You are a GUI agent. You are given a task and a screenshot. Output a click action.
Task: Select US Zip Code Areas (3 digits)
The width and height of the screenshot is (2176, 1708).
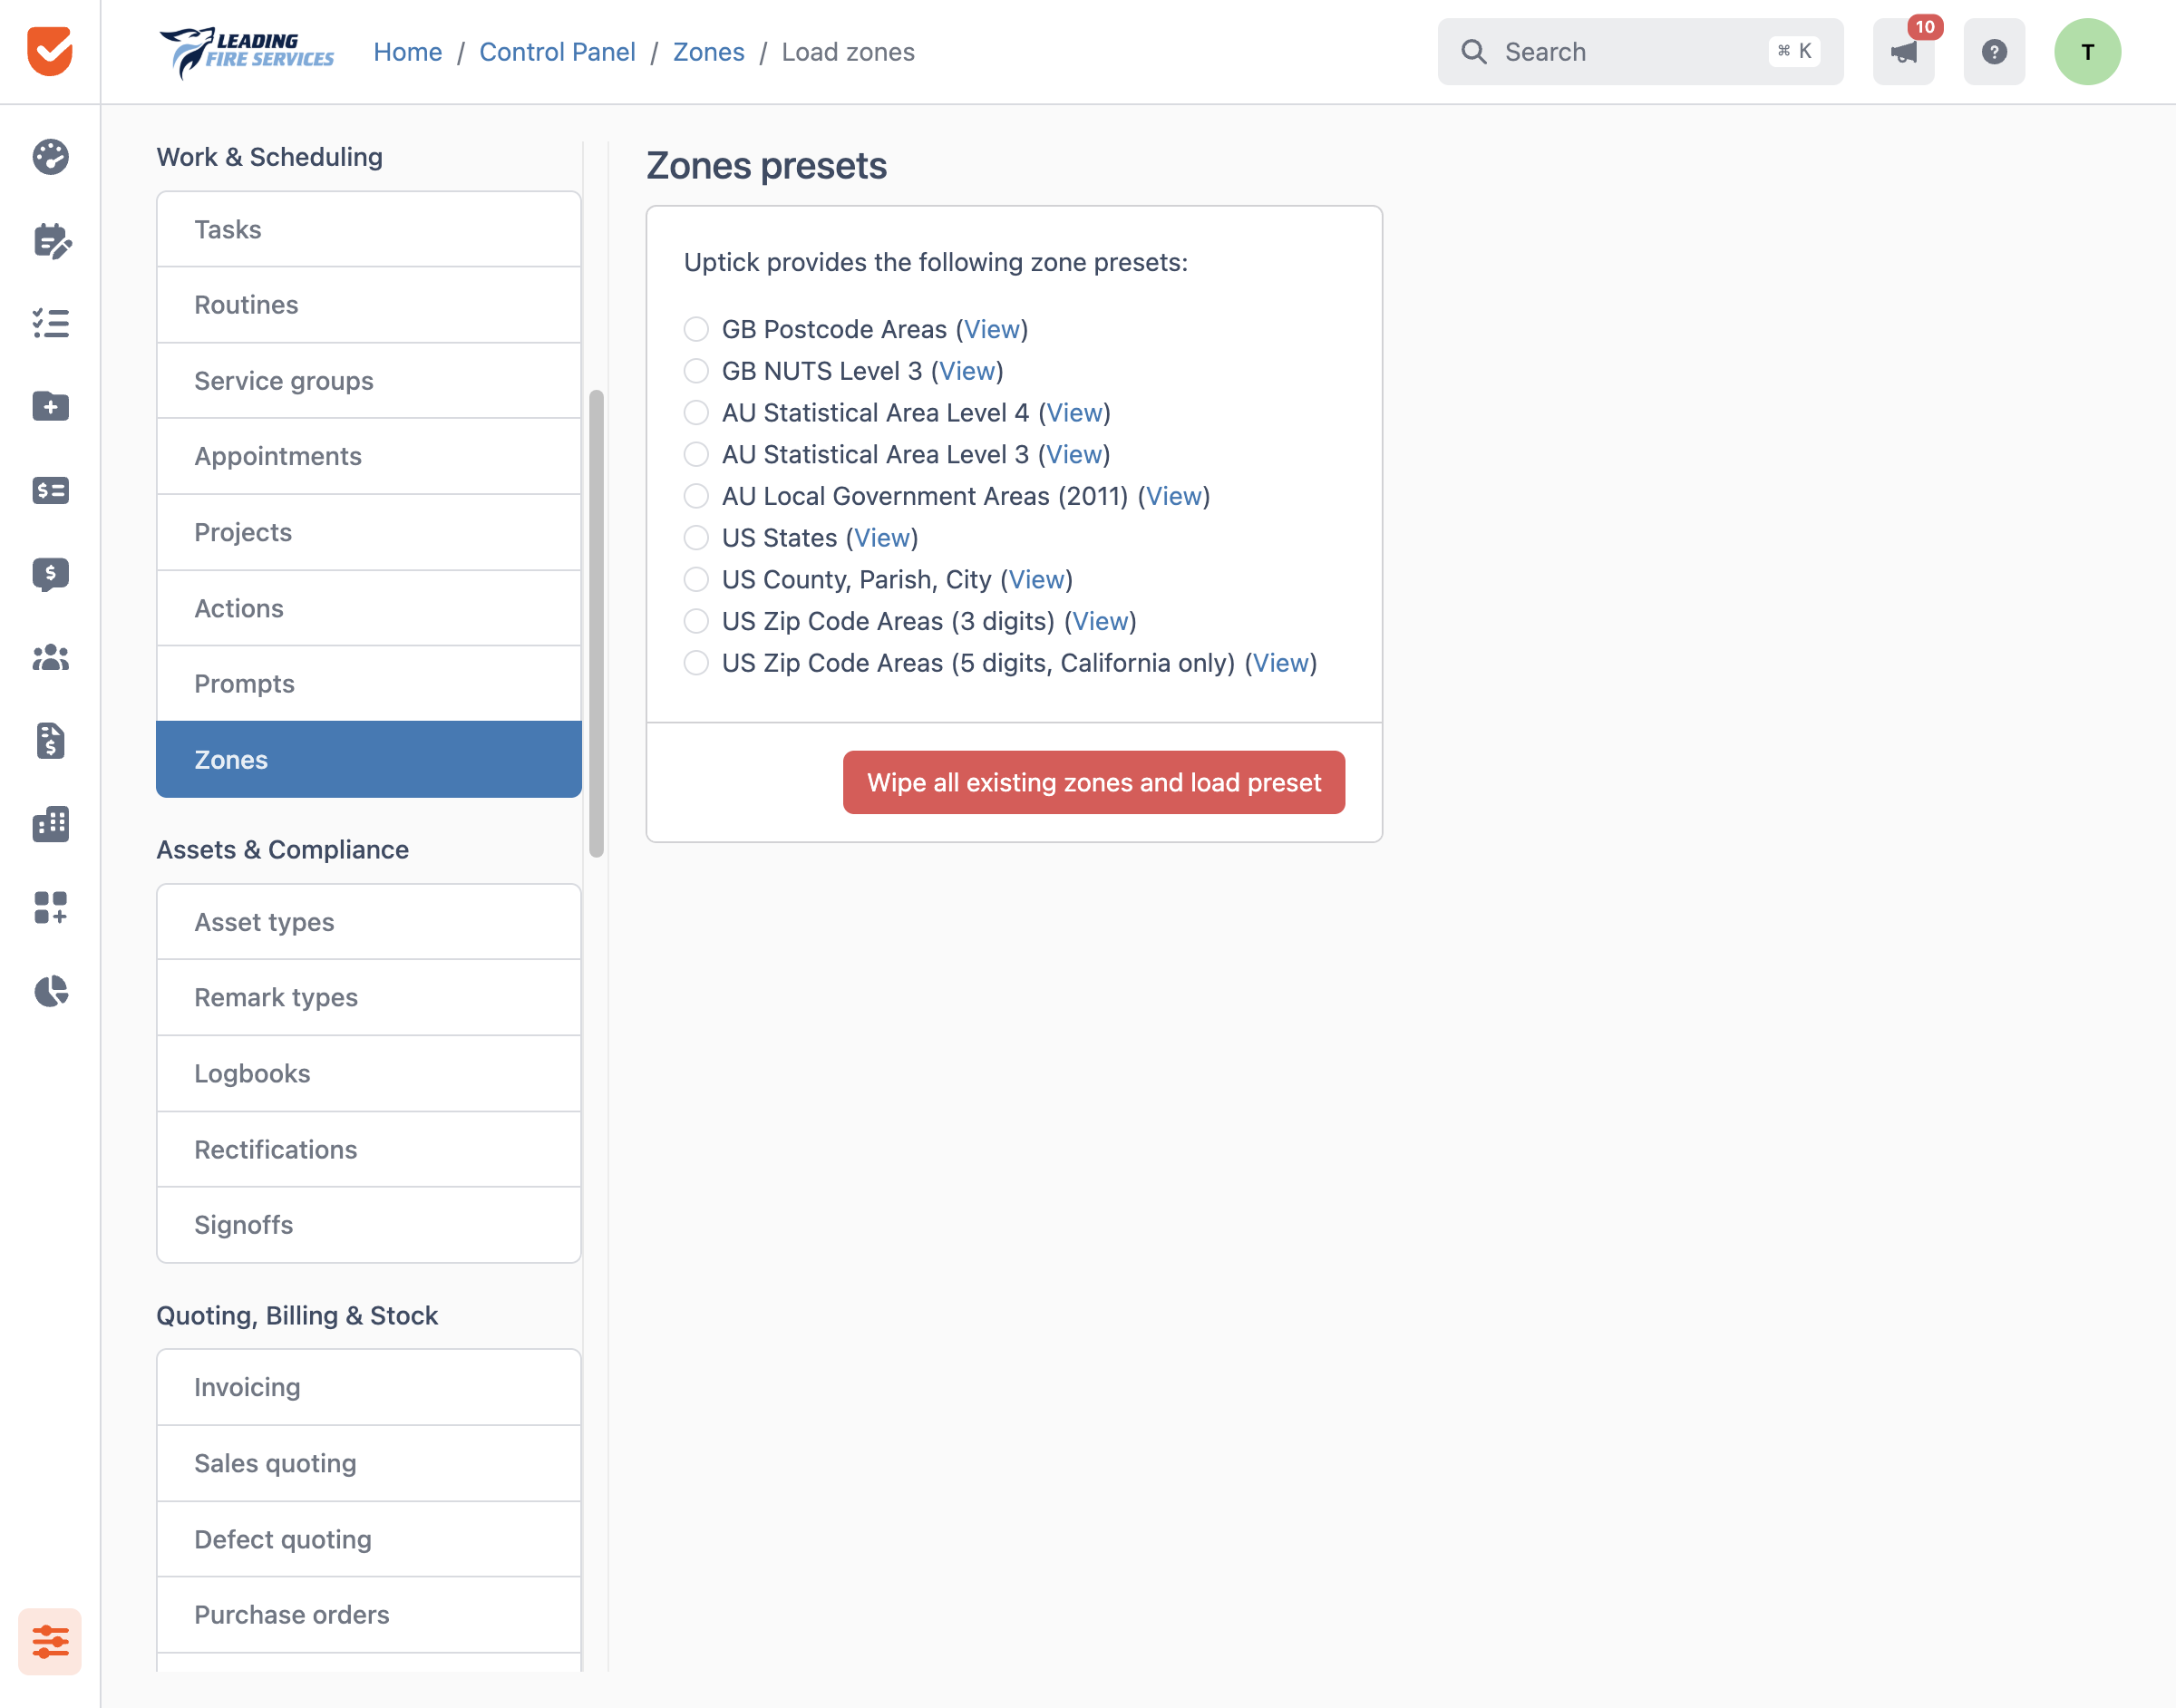pos(696,621)
